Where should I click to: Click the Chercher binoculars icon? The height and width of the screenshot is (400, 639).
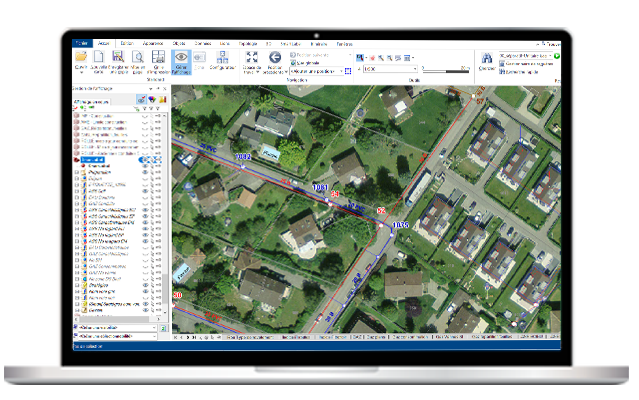(487, 58)
